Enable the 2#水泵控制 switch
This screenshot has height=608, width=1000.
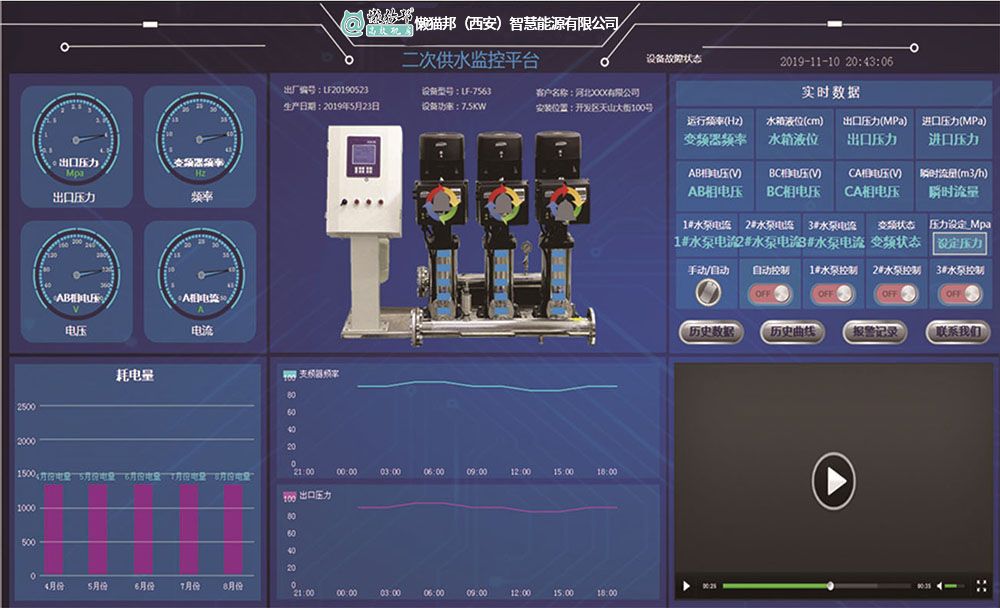(897, 294)
